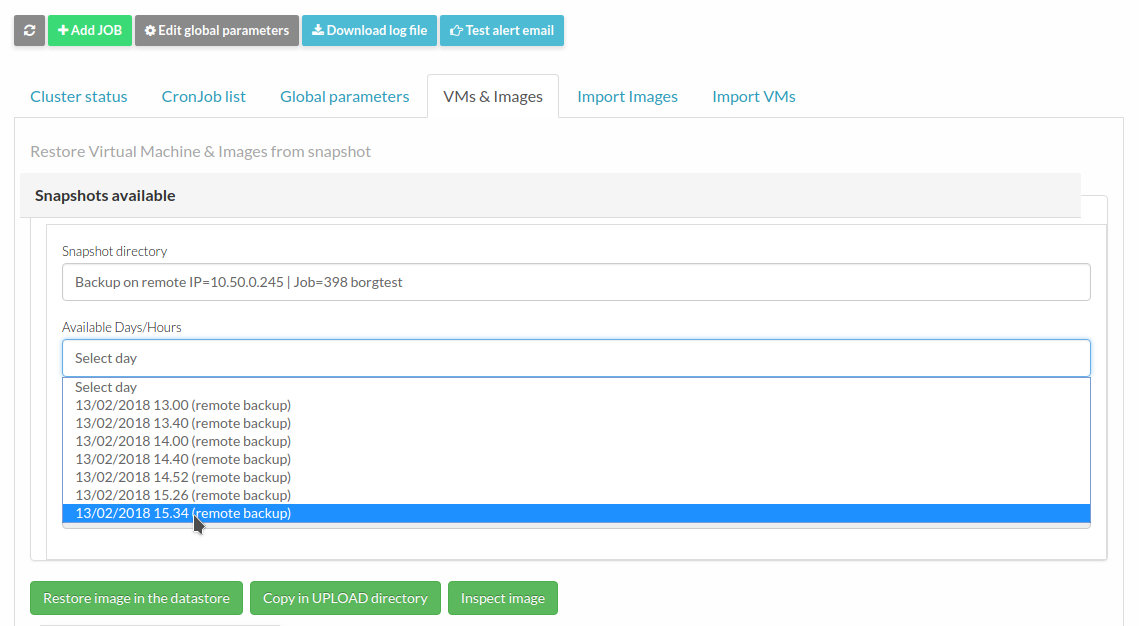Viewport: 1139px width, 626px height.
Task: Open the CronJob list tab
Action: click(203, 97)
